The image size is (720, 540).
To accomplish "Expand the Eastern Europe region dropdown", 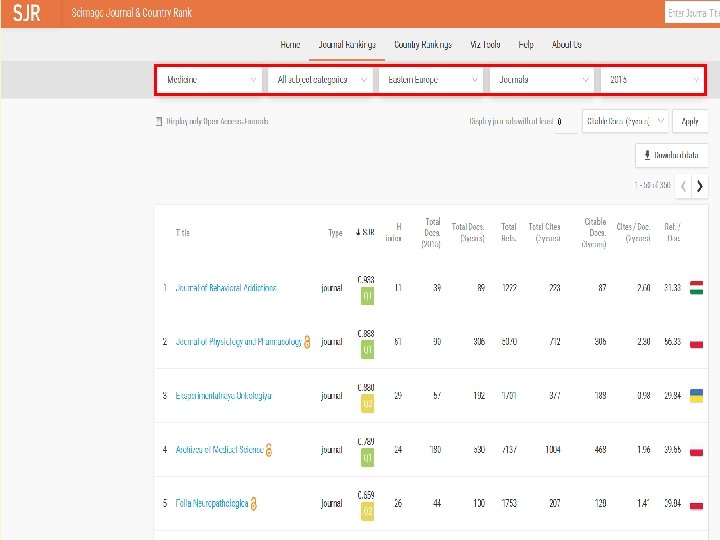I will click(x=431, y=80).
